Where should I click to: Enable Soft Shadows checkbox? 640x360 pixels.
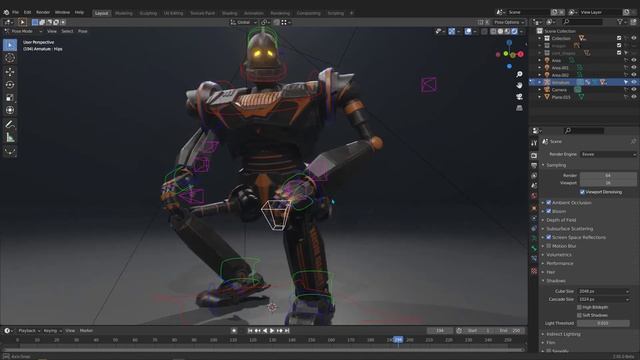[x=579, y=315]
